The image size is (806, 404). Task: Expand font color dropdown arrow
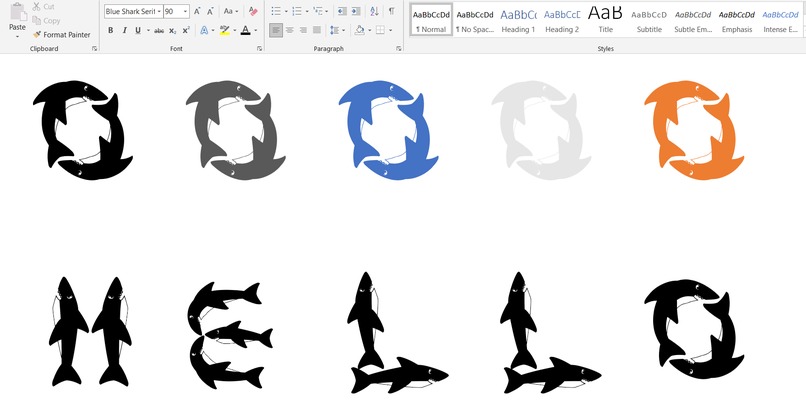[x=256, y=31]
